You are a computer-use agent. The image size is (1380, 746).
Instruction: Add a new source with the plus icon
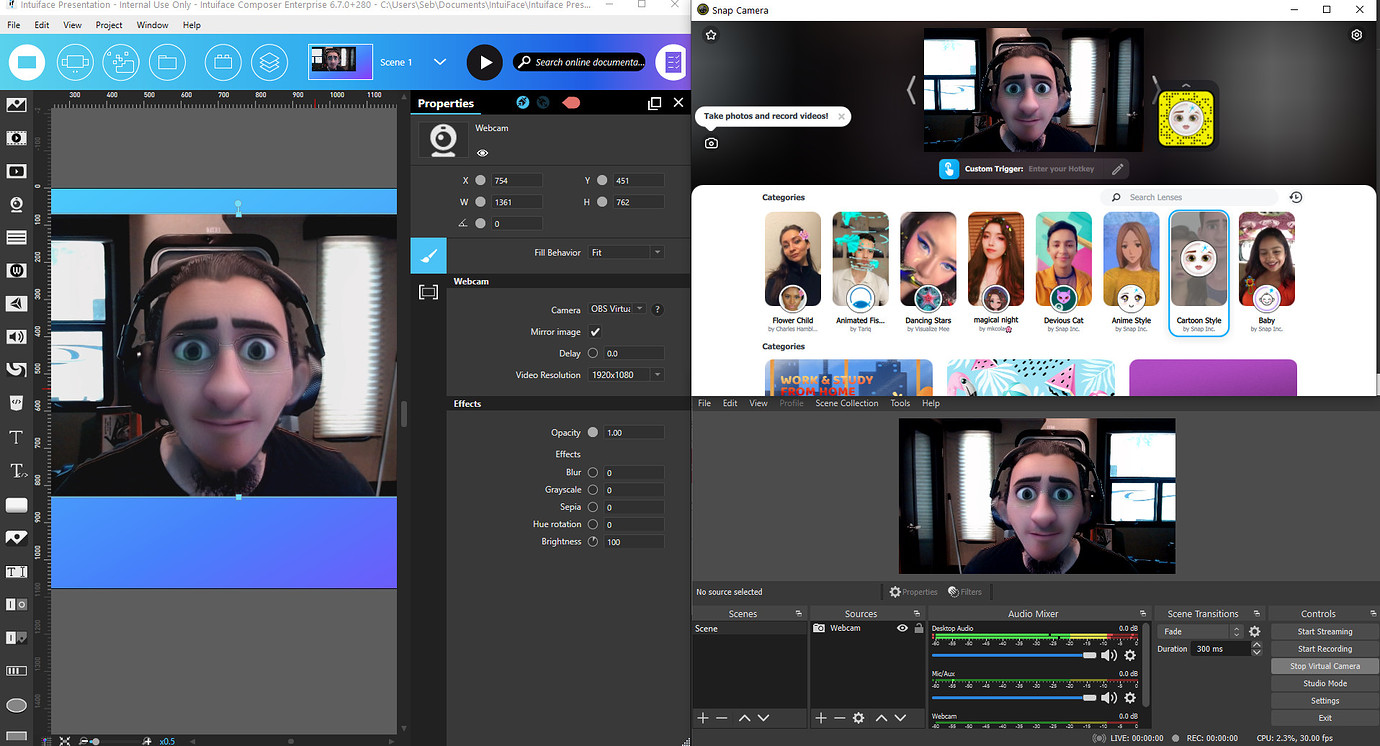coord(820,717)
